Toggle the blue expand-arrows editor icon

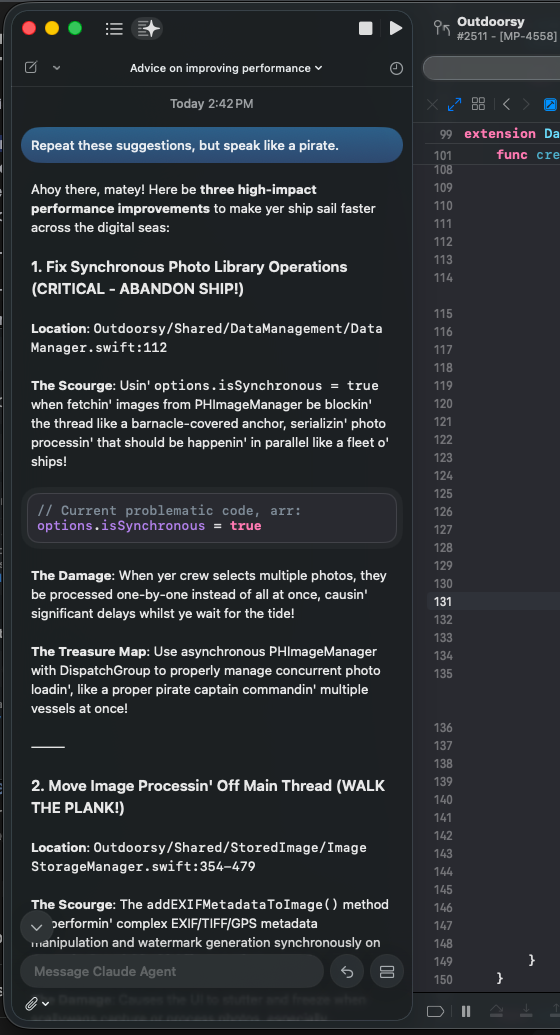pyautogui.click(x=454, y=104)
